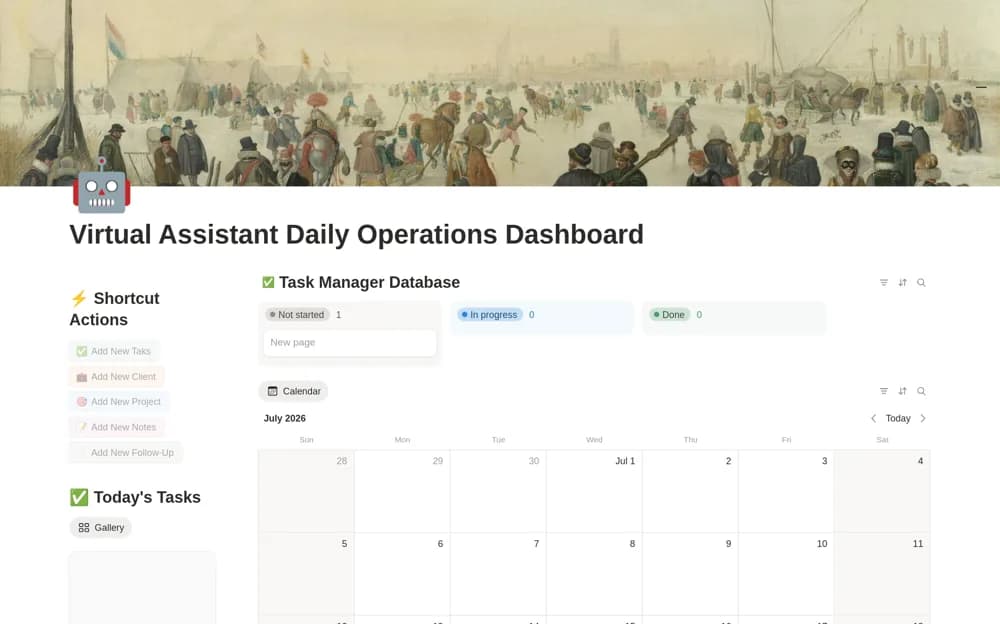The height and width of the screenshot is (624, 1000).
Task: Open sort icon in Task Manager Database
Action: pyautogui.click(x=902, y=283)
